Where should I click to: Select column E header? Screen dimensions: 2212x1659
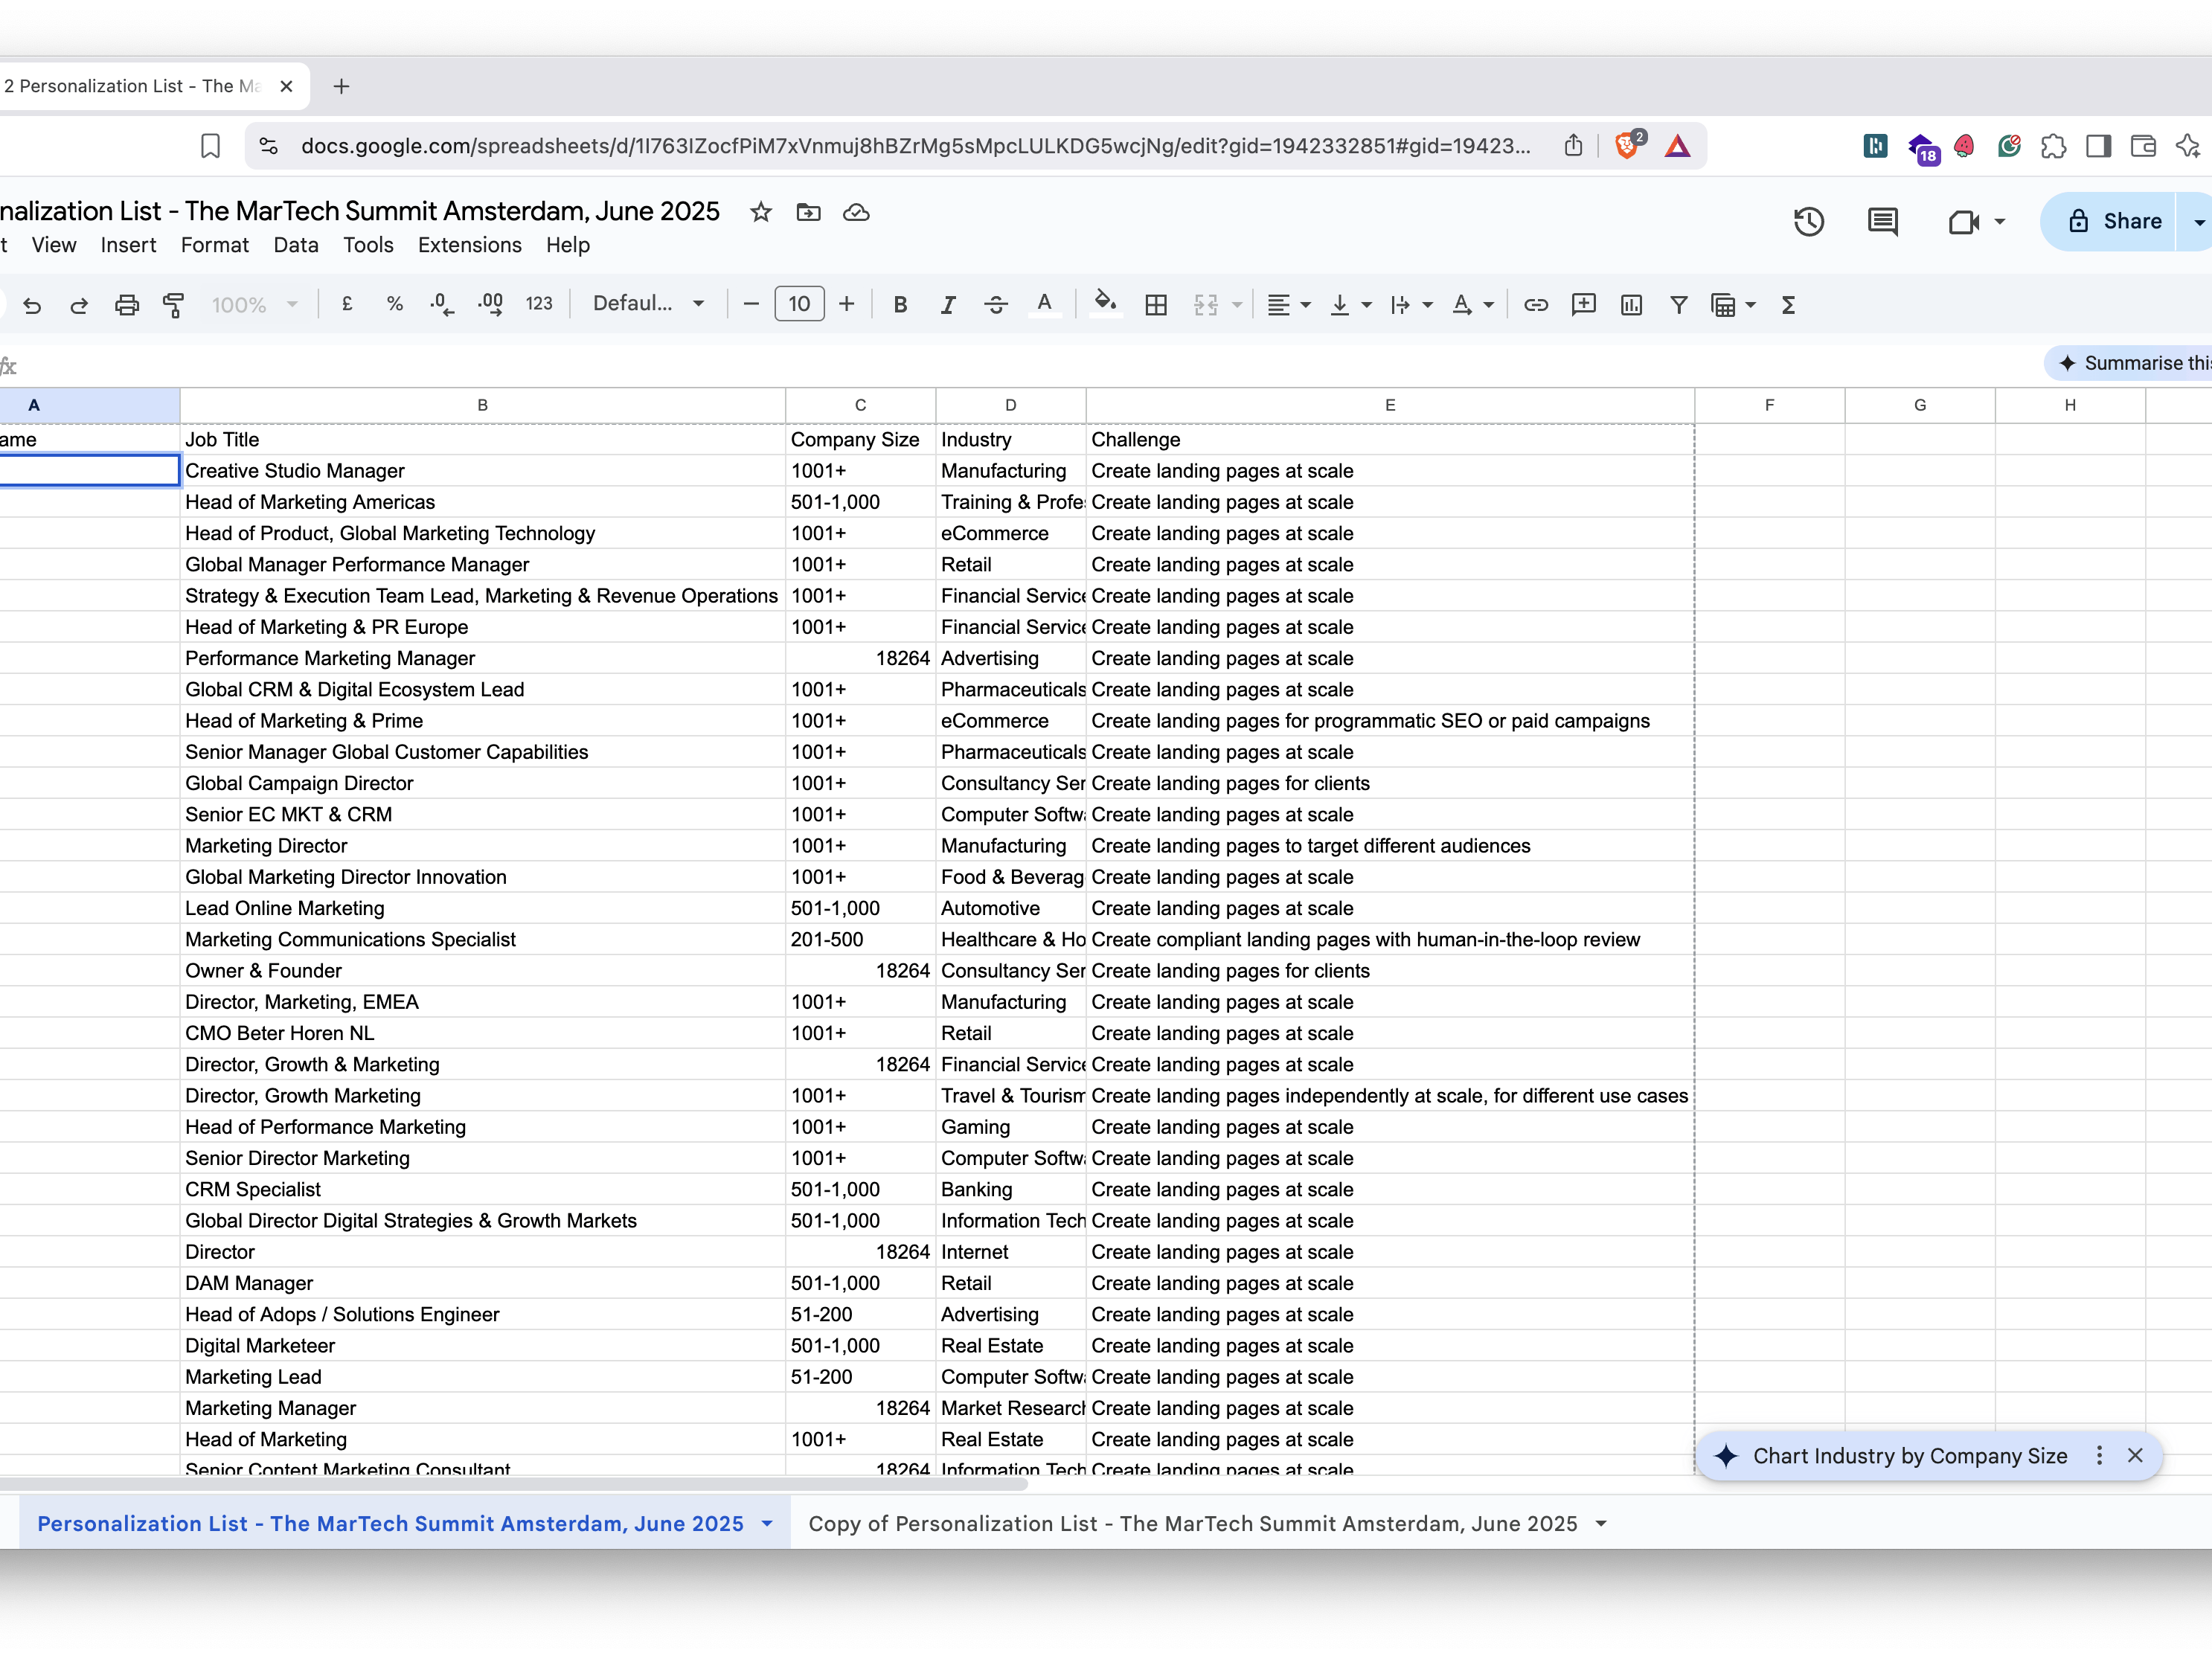pos(1390,405)
